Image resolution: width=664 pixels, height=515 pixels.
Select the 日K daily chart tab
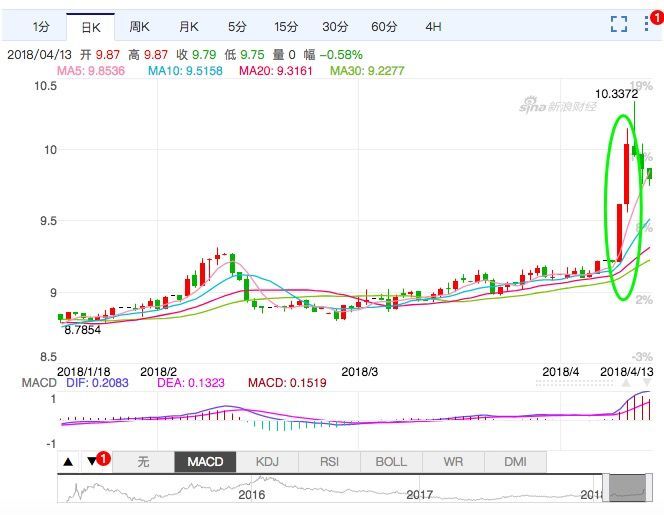click(91, 28)
